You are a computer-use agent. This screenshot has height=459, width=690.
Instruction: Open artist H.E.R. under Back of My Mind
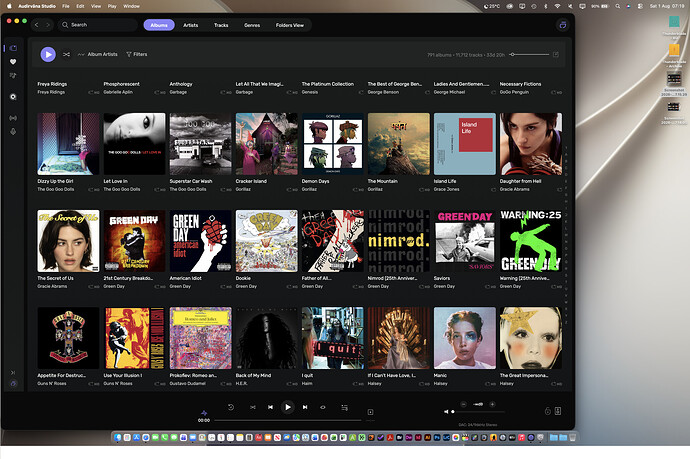(x=242, y=384)
